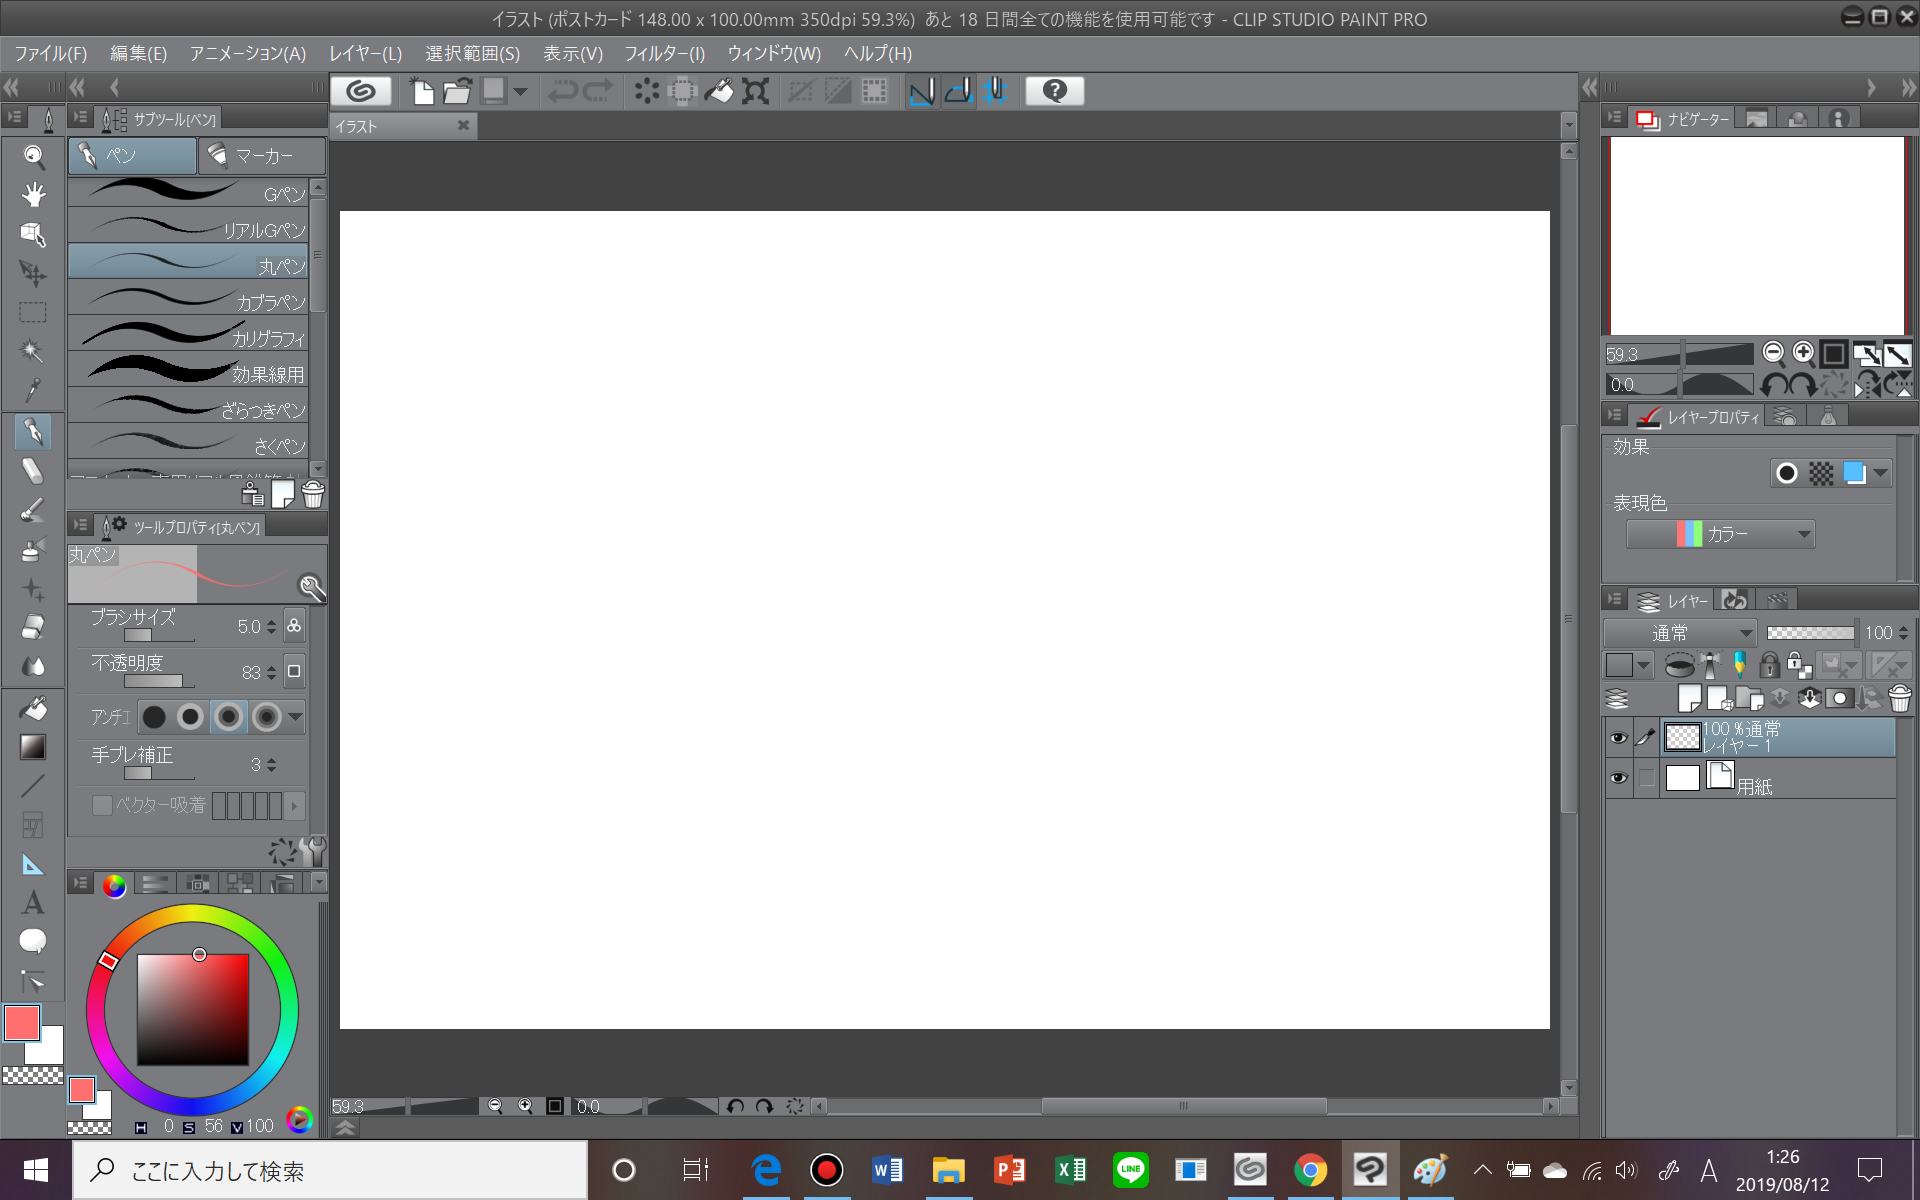Click inside the color square picker
The width and height of the screenshot is (1920, 1200).
tap(192, 1010)
